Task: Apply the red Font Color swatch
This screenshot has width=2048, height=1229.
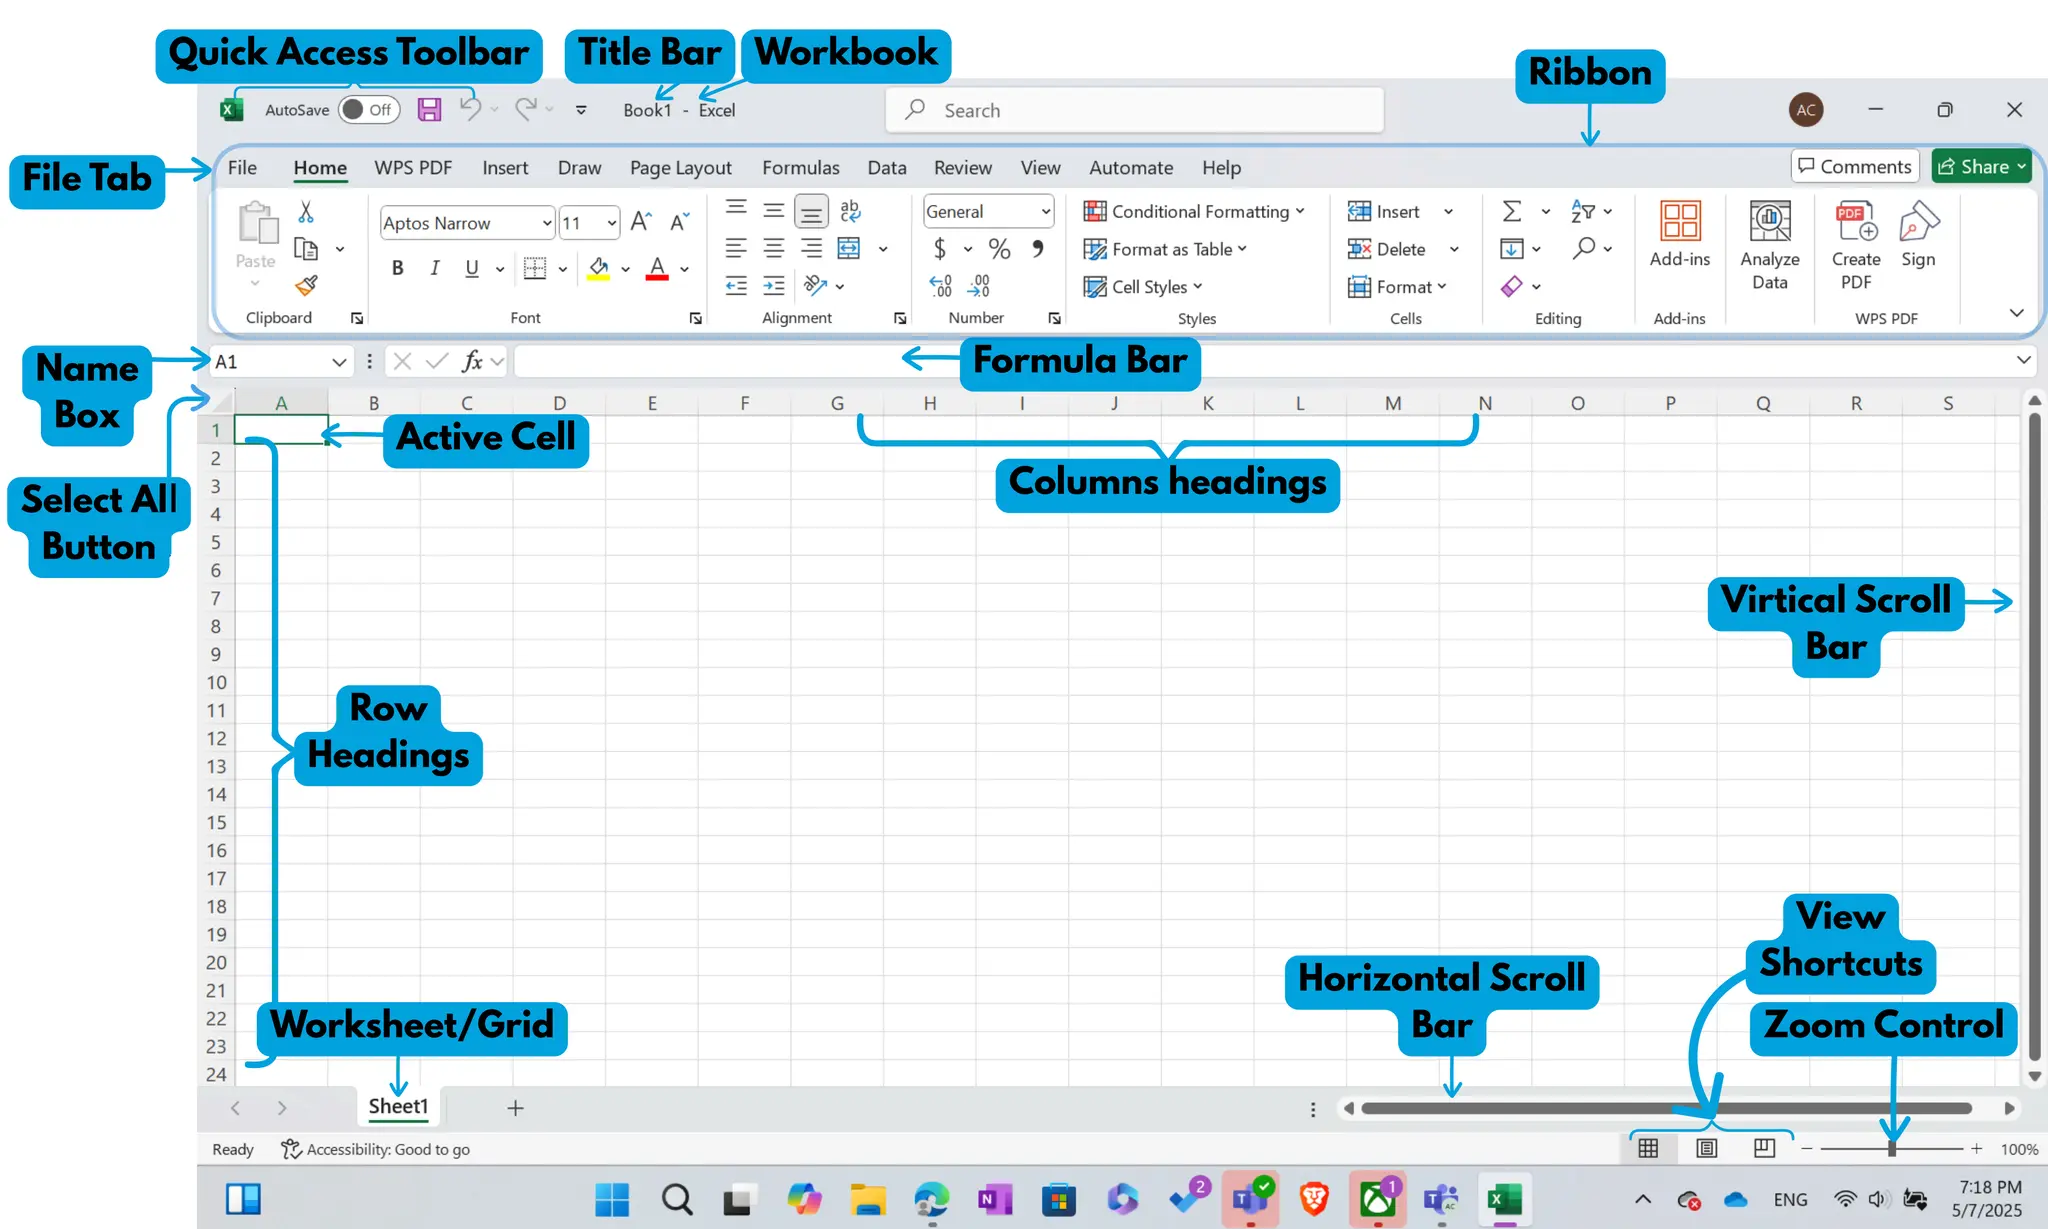Action: [657, 269]
